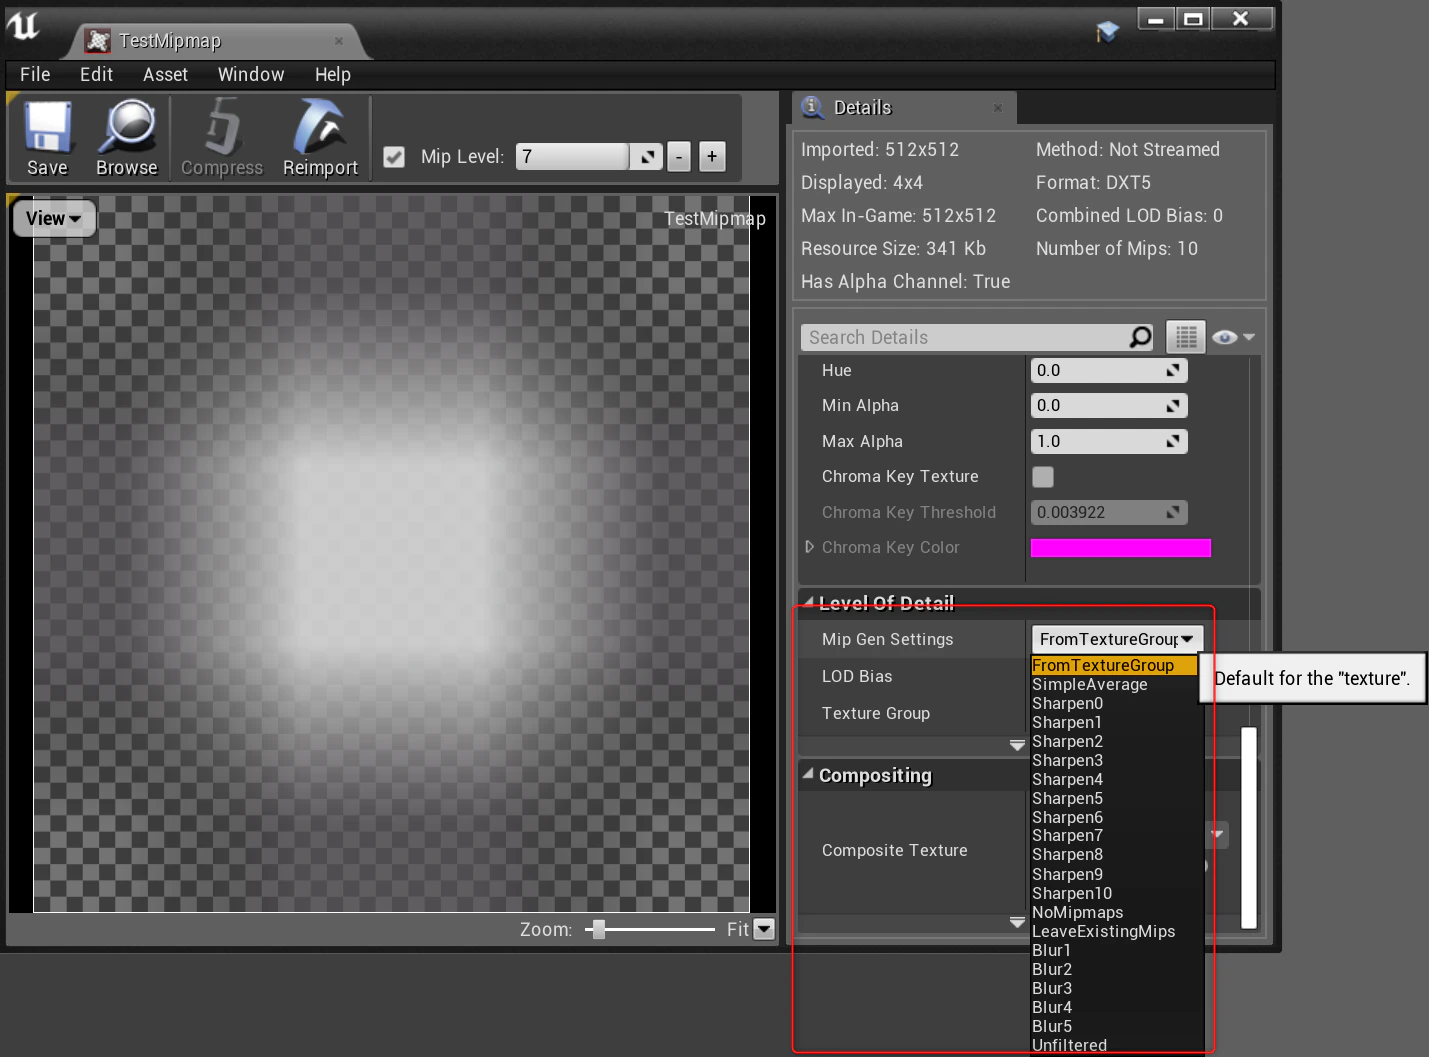Open the Window menu
The height and width of the screenshot is (1057, 1429).
click(251, 75)
